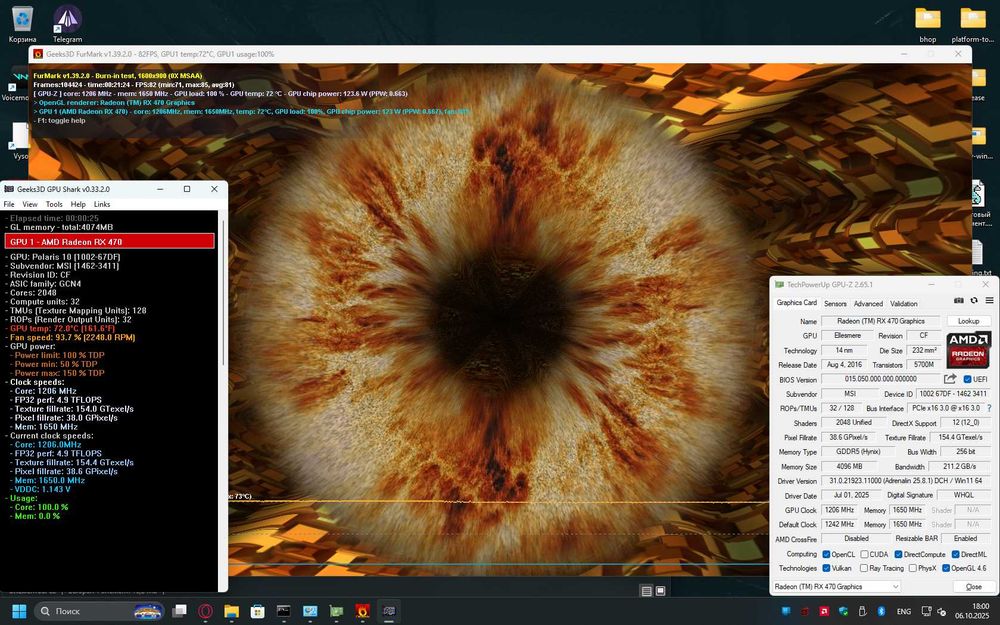Viewport: 1000px width, 625px height.
Task: Open the Tools menu in GPU Shark
Action: 53,204
